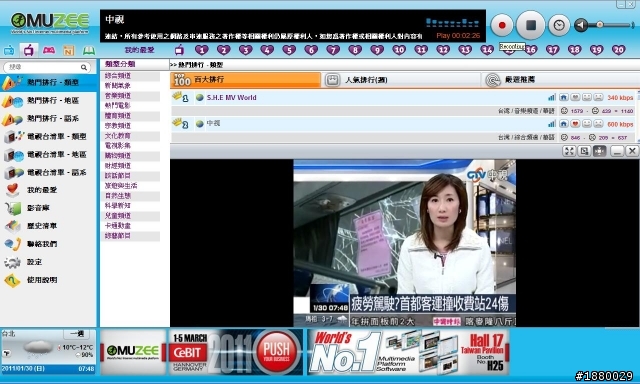Vote frown face on the S.H.E MV World row
The width and height of the screenshot is (640, 384).
(x=598, y=98)
